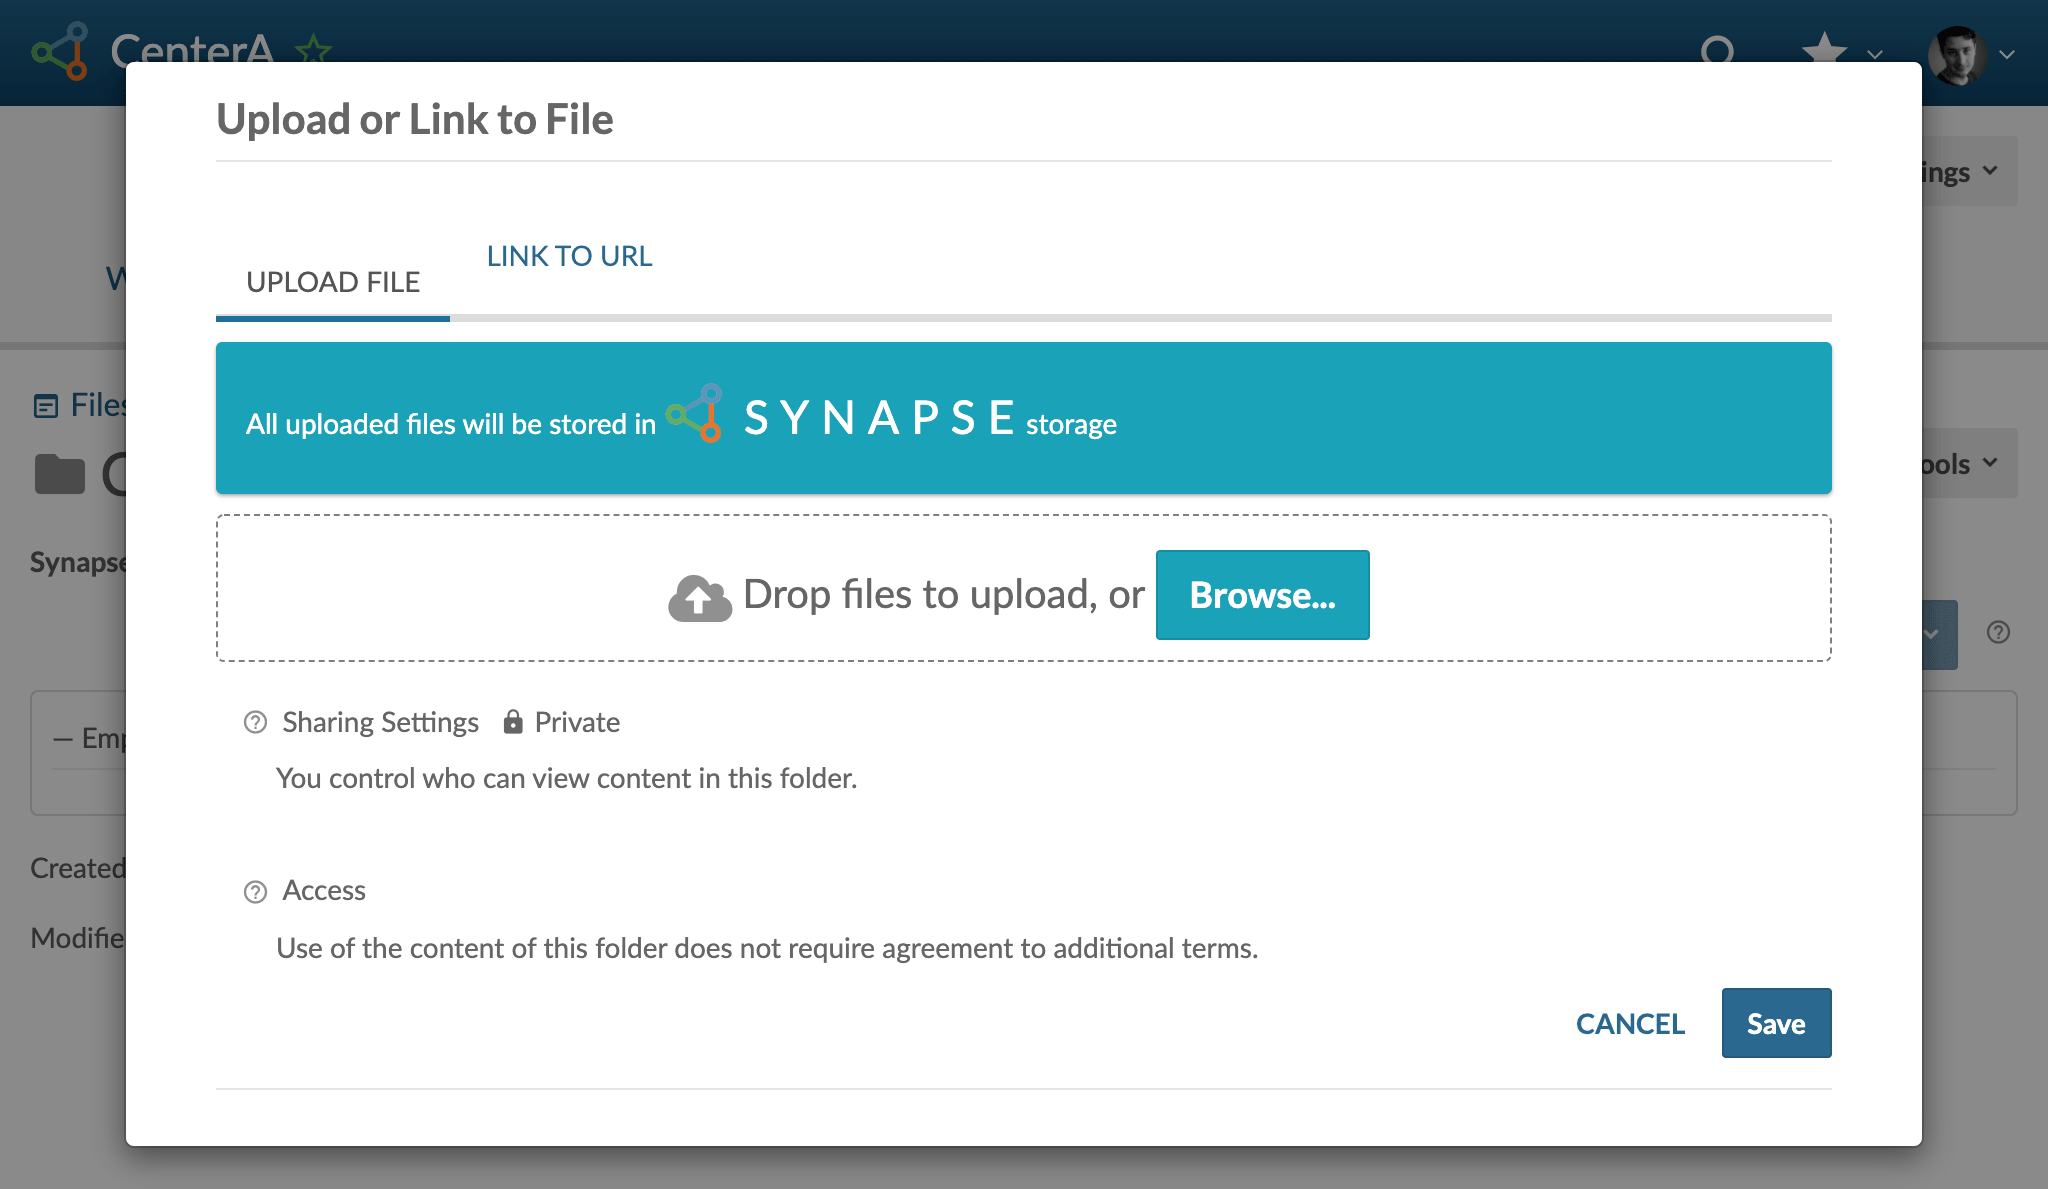Click help icon beside the background dropdown
The image size is (2048, 1189).
[1998, 632]
